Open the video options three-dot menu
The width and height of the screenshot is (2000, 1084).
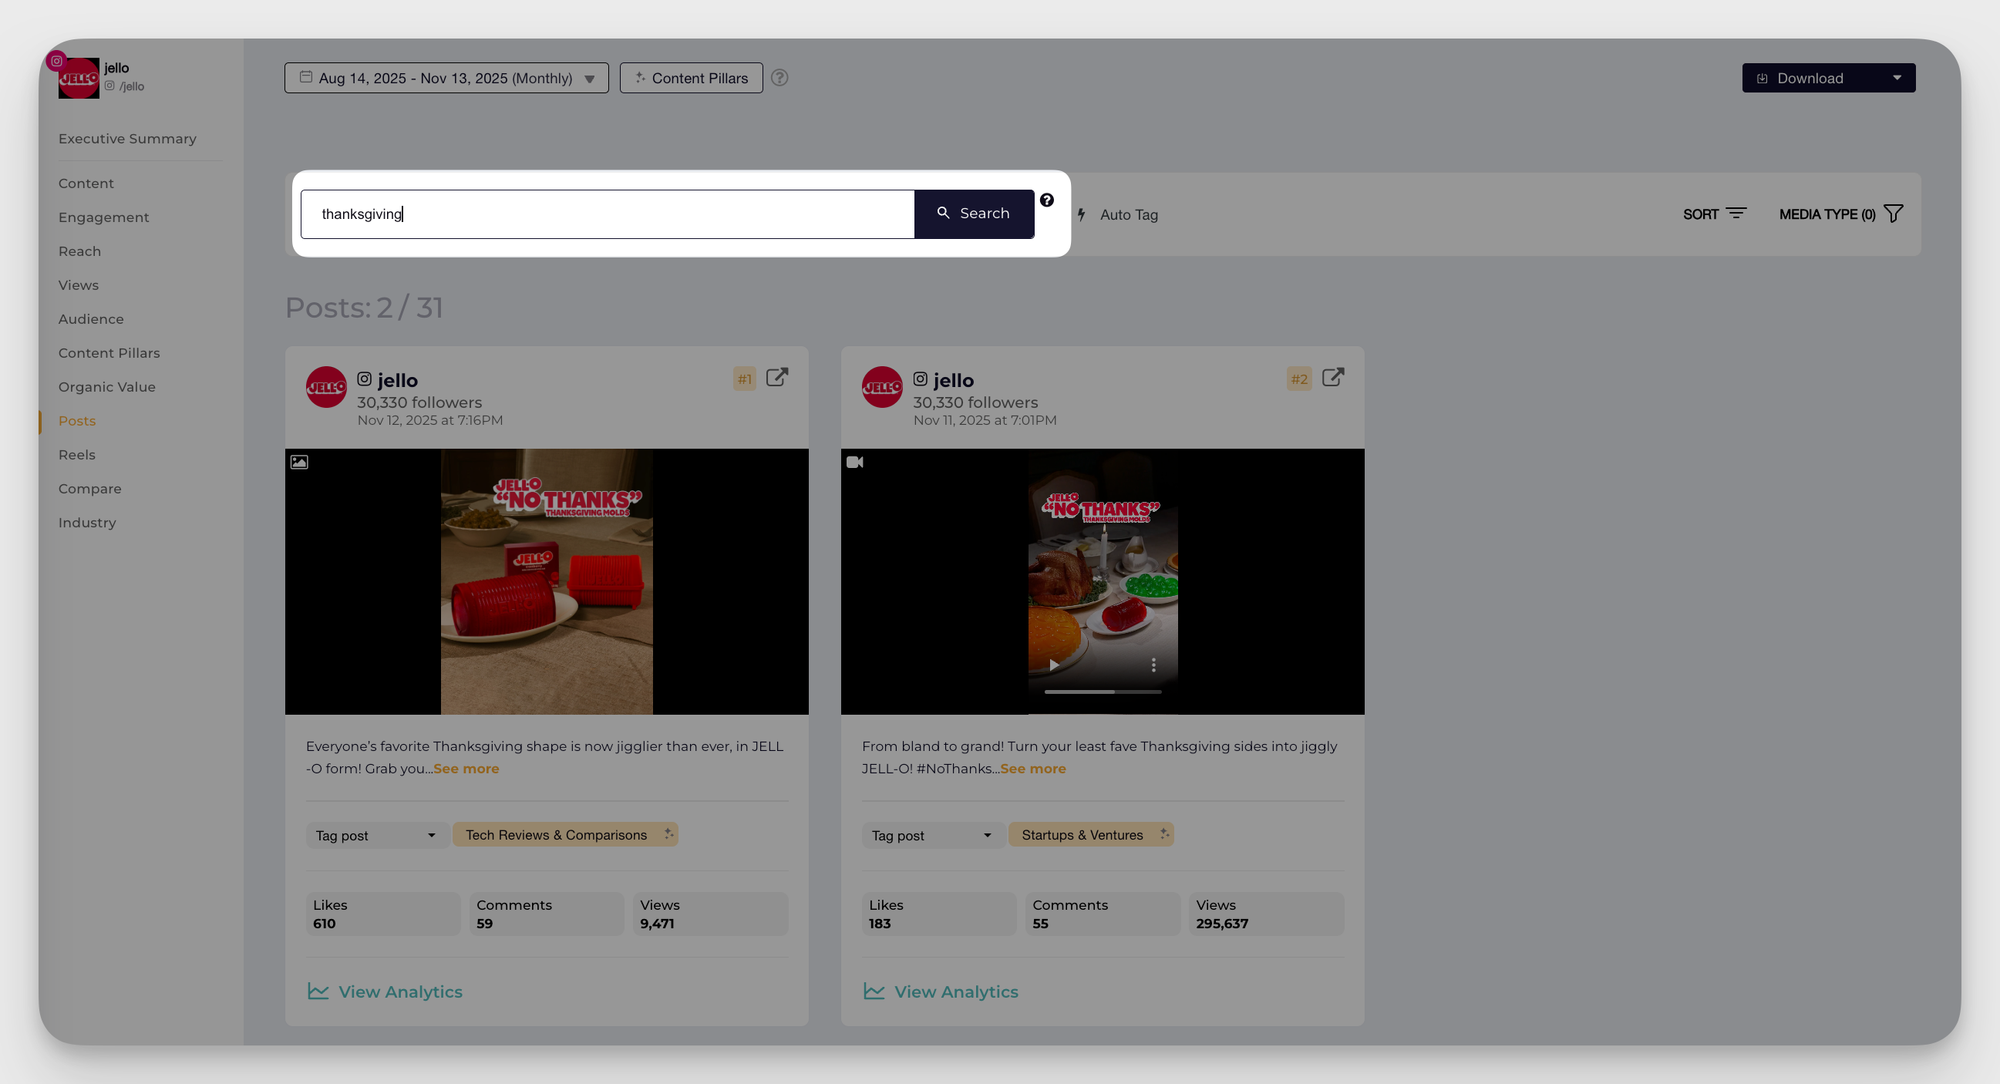(x=1153, y=665)
